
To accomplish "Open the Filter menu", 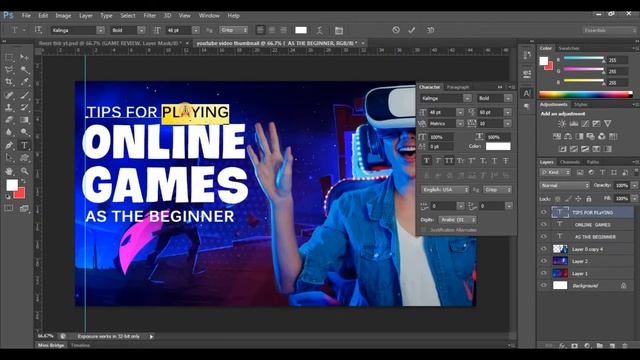I will tap(149, 16).
